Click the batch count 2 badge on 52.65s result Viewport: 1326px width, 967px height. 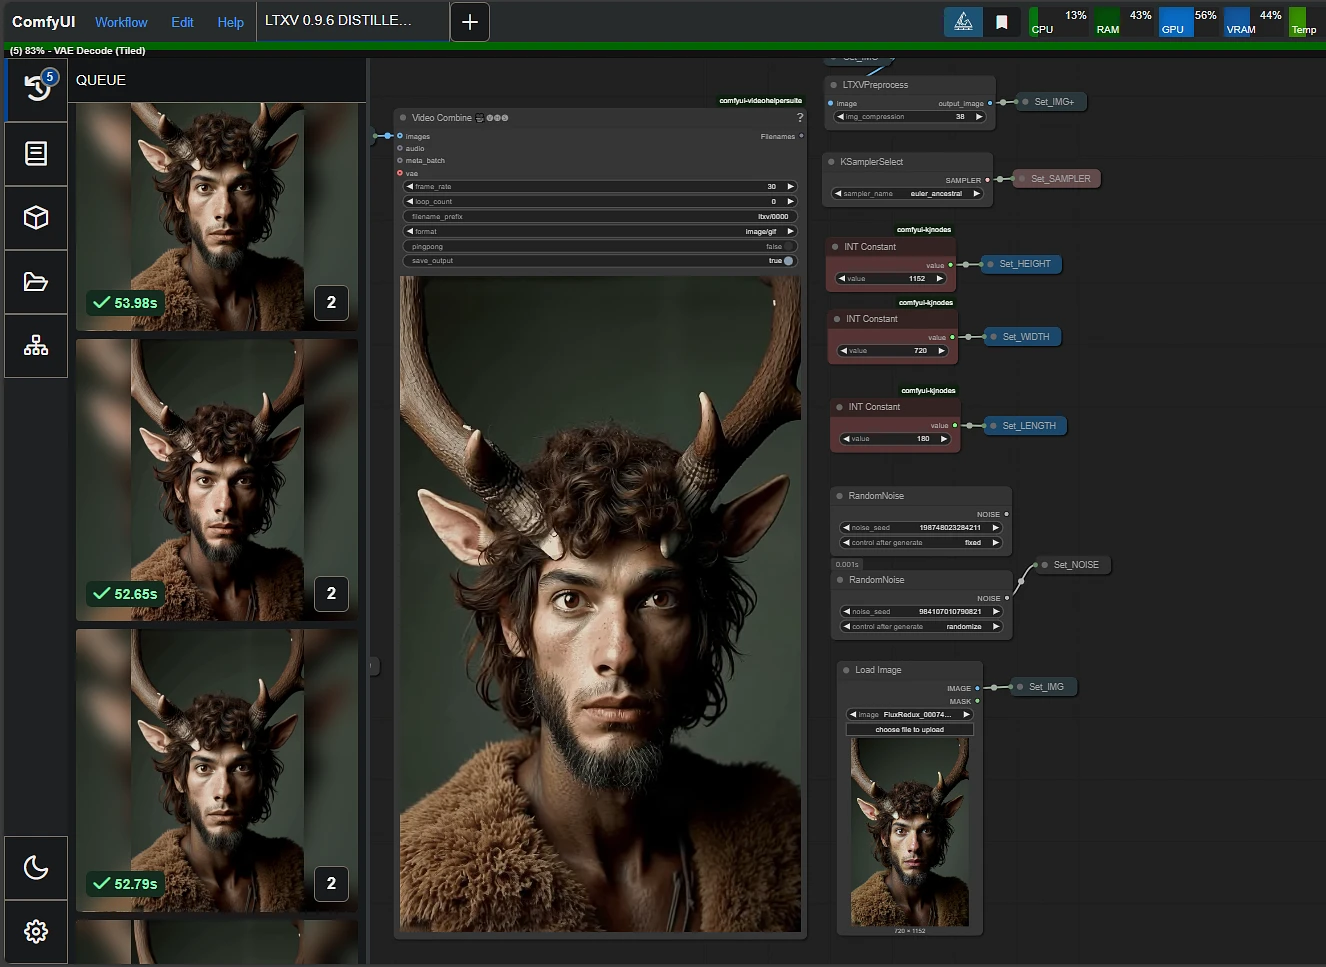pyautogui.click(x=331, y=594)
